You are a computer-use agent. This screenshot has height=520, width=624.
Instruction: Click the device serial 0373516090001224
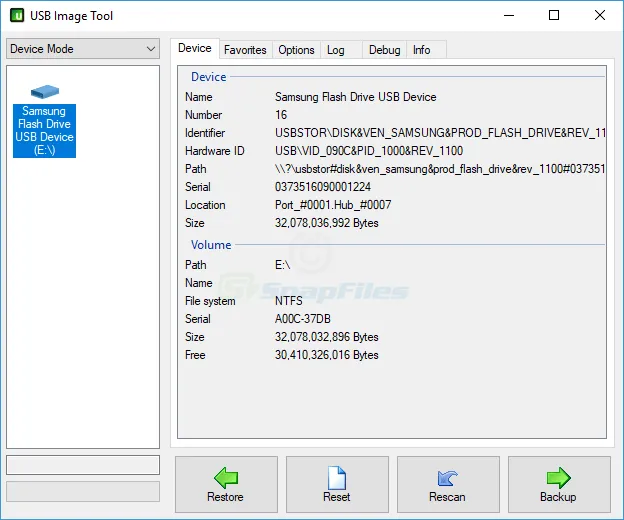point(323,187)
